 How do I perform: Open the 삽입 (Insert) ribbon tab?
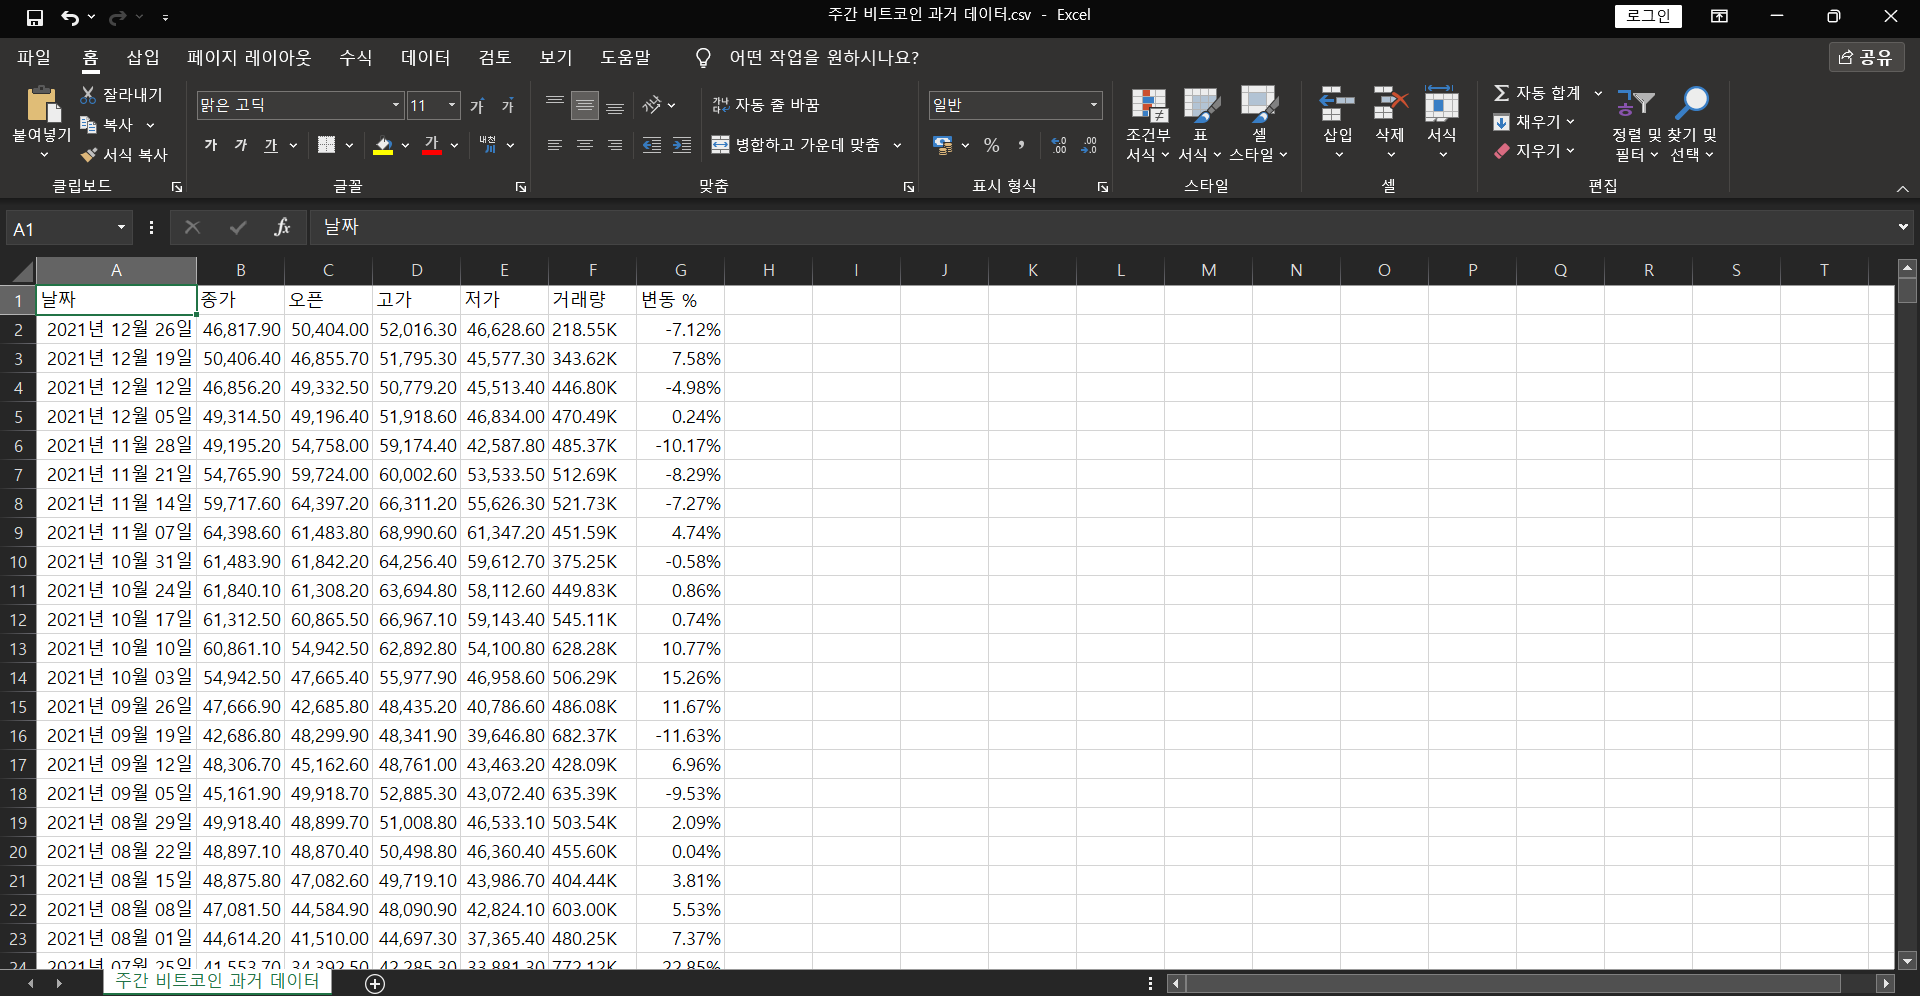click(x=143, y=58)
